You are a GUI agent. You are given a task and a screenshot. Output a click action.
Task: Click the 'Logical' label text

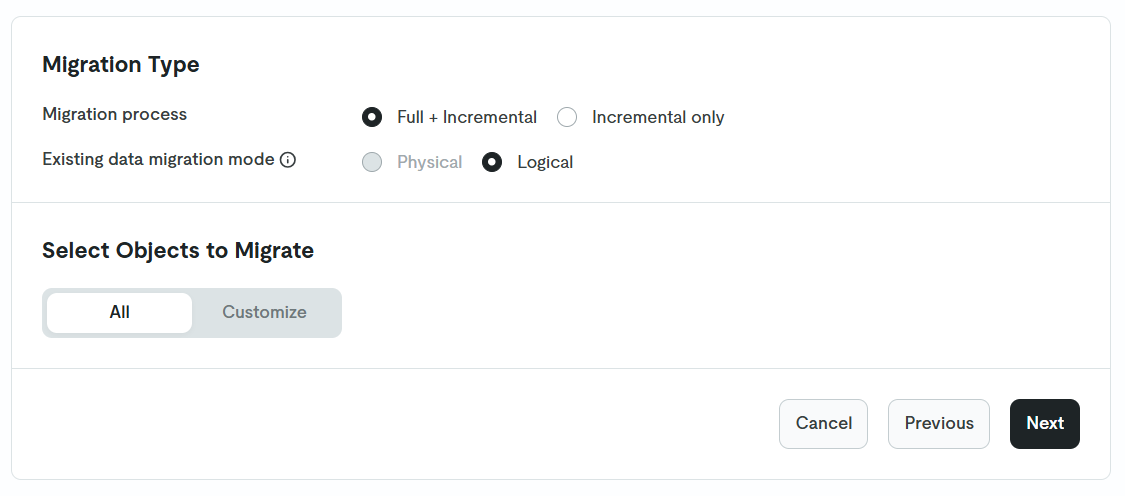545,162
